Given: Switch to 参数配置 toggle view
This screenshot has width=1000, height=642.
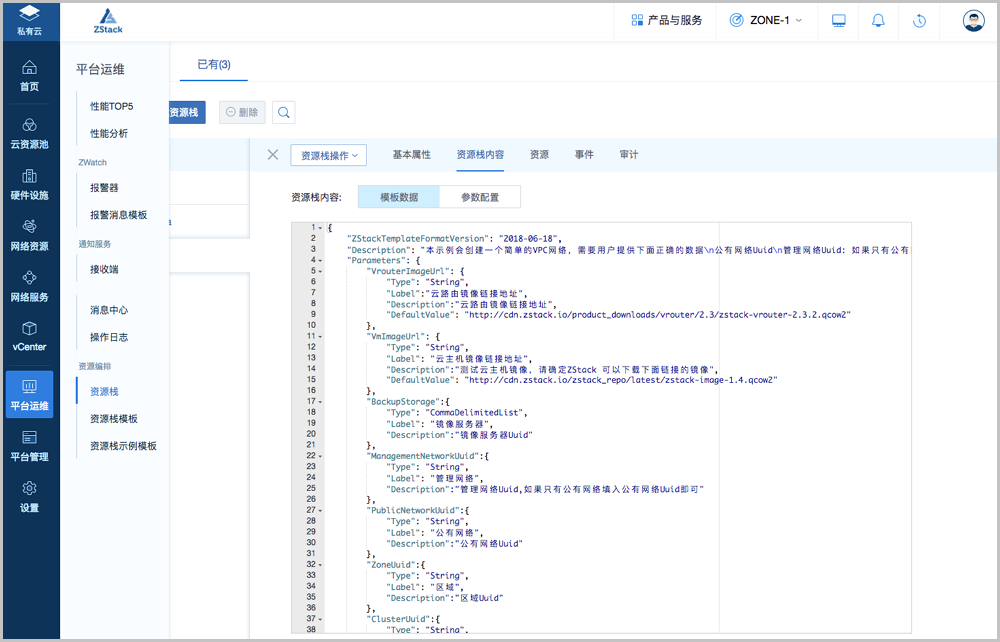Looking at the screenshot, I should [480, 197].
